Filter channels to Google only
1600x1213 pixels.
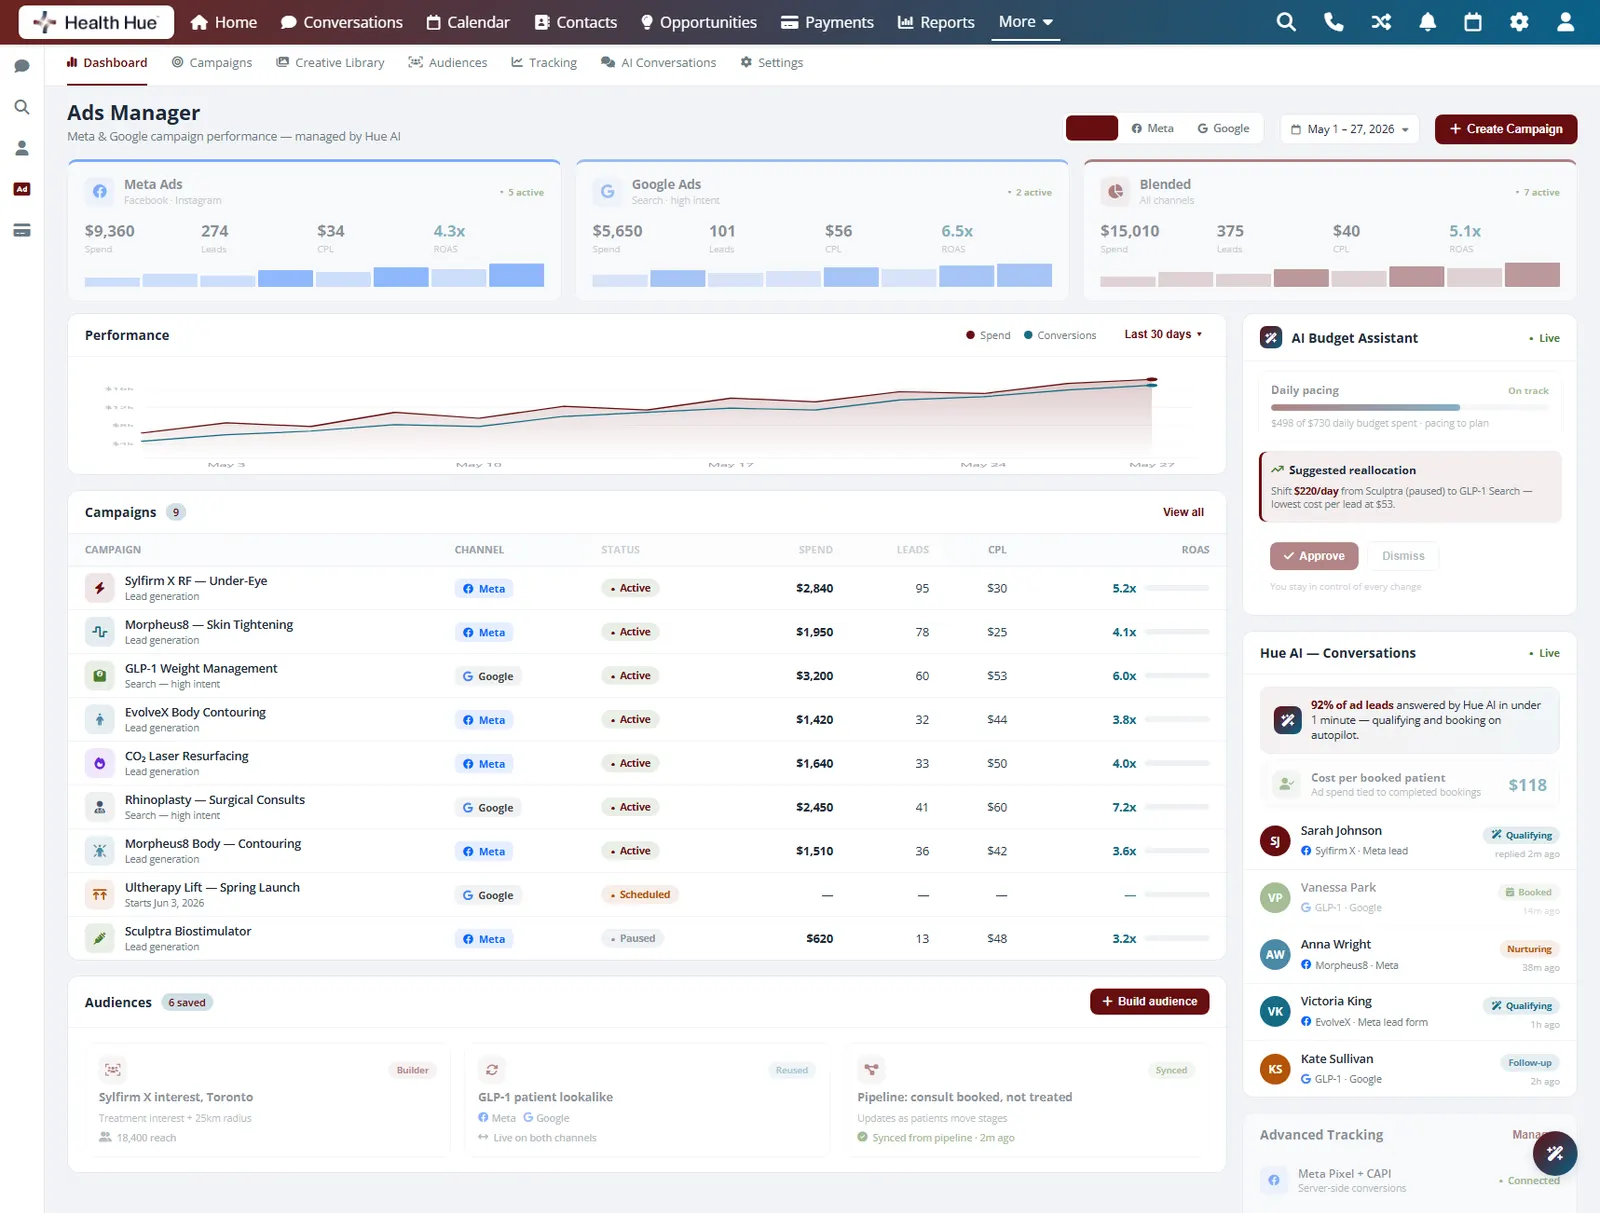point(1224,129)
